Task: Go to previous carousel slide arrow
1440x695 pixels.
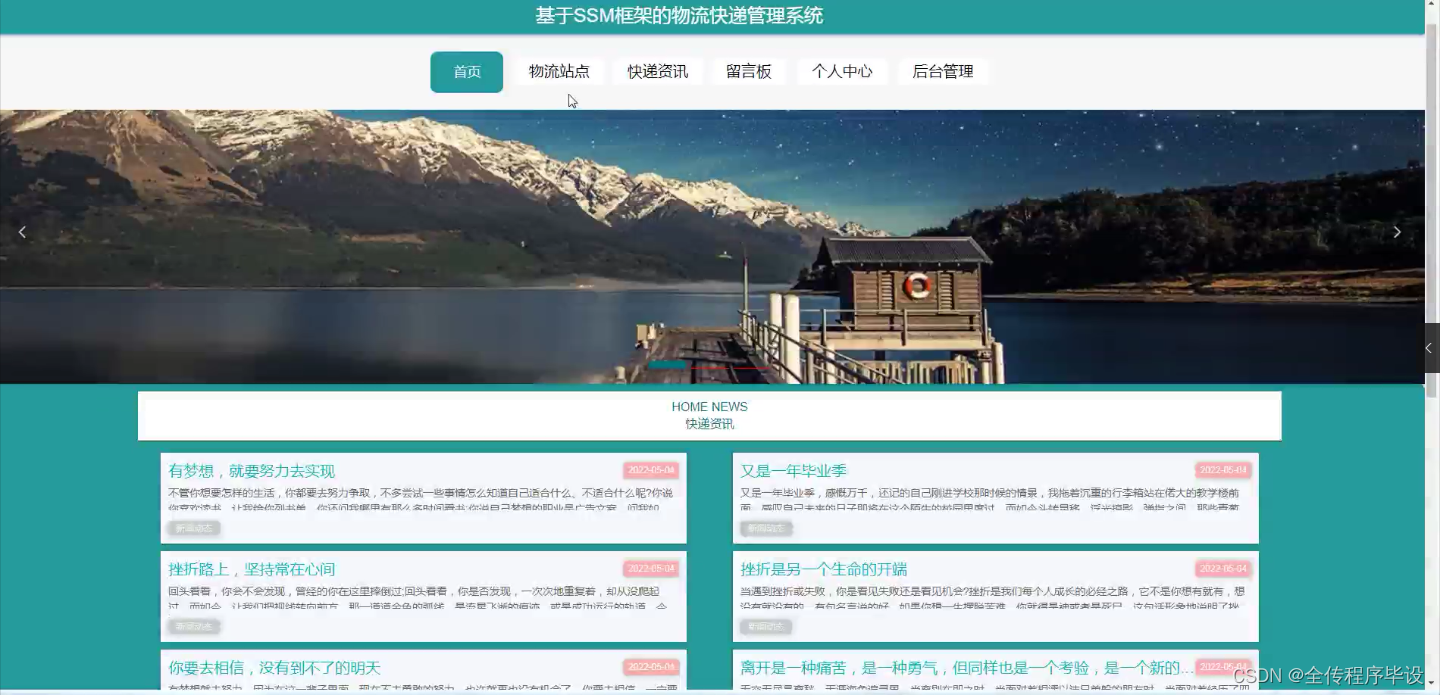Action: coord(22,232)
